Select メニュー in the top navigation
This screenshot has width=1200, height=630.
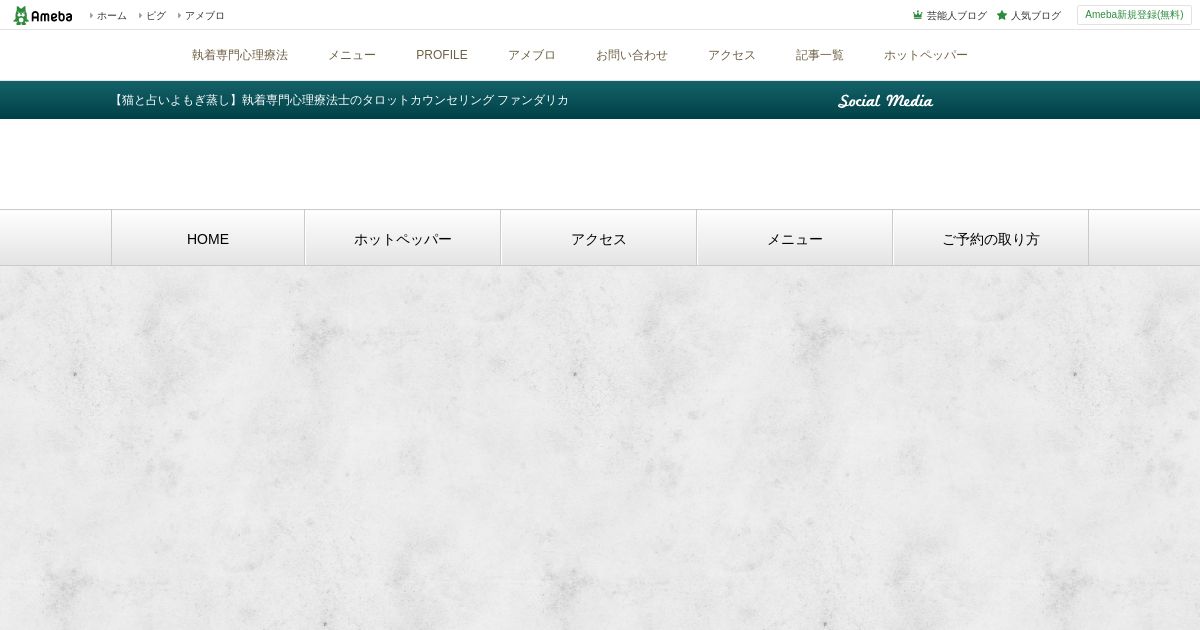[x=352, y=55]
